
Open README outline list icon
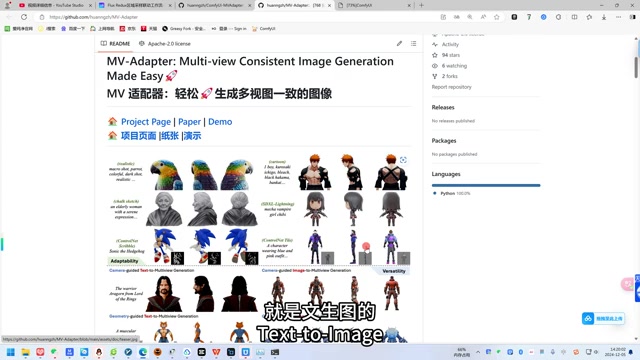tap(413, 43)
